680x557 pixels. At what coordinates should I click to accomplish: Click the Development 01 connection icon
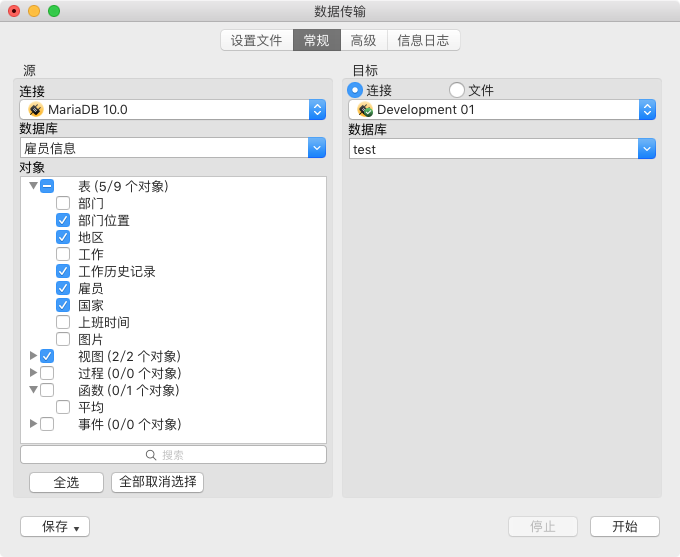[365, 109]
